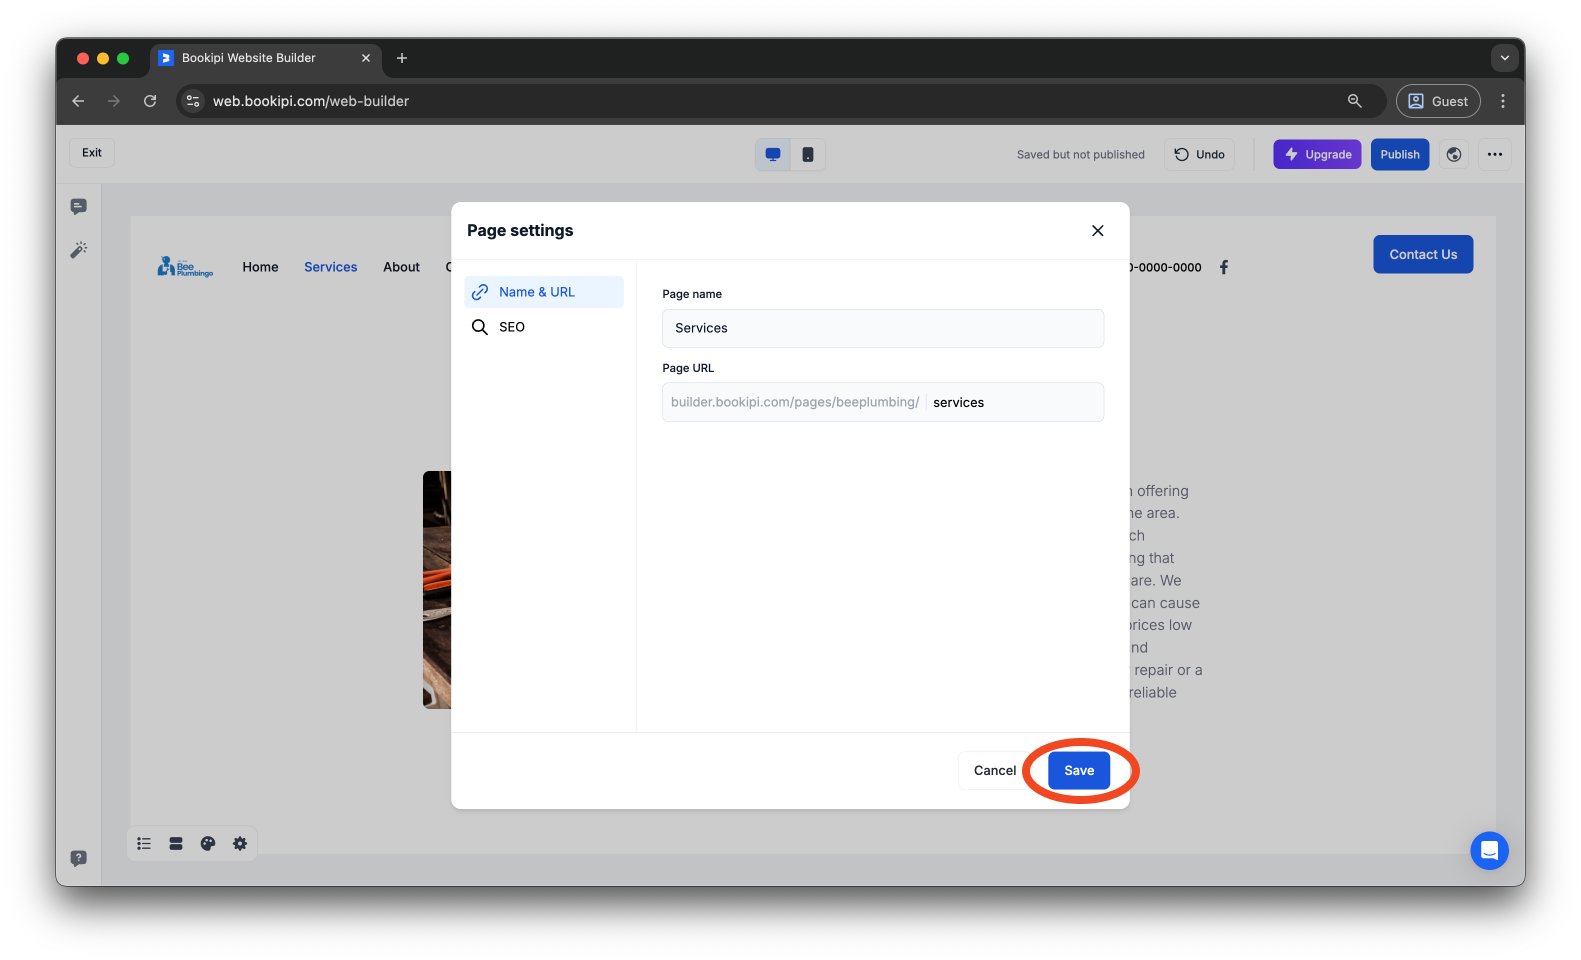Switch to mobile preview icon

pos(808,155)
